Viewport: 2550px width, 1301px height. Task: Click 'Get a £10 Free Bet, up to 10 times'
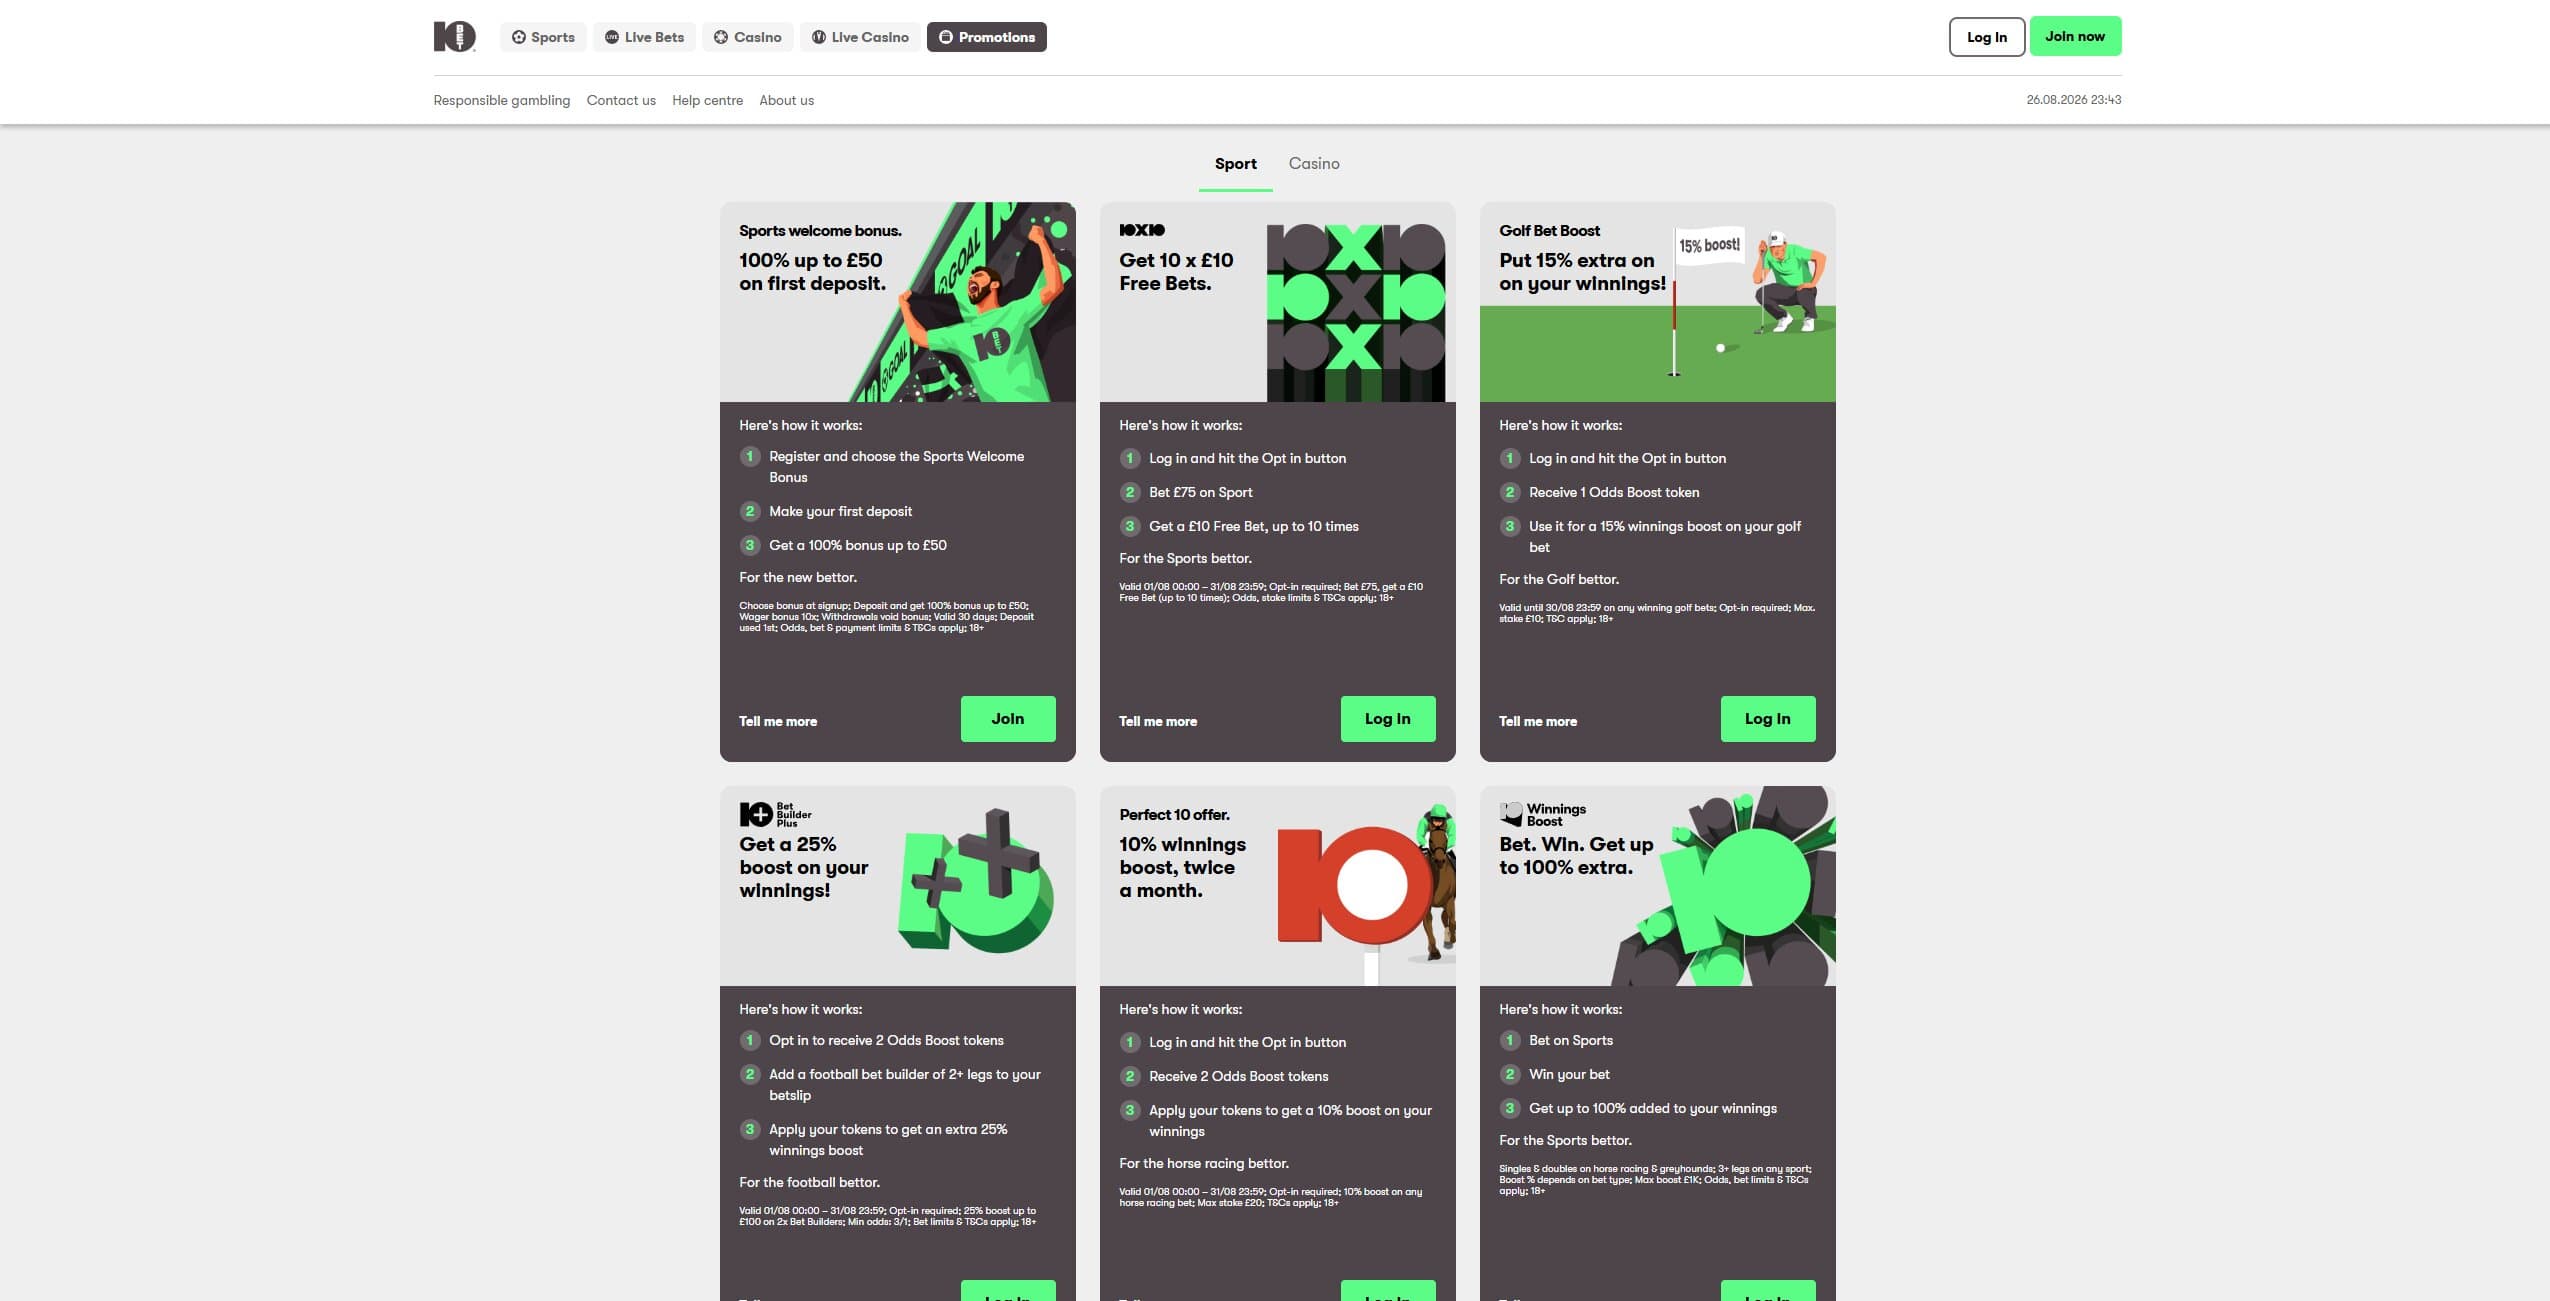1254,526
